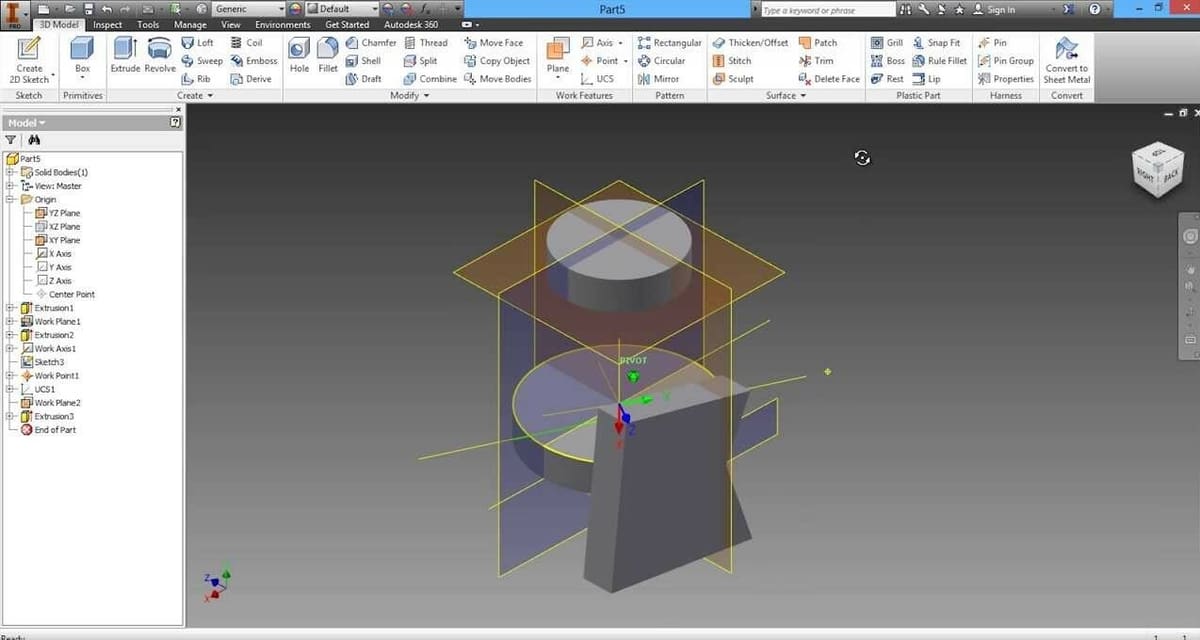Use the Mirror tool
This screenshot has width=1200, height=640.
click(x=658, y=79)
